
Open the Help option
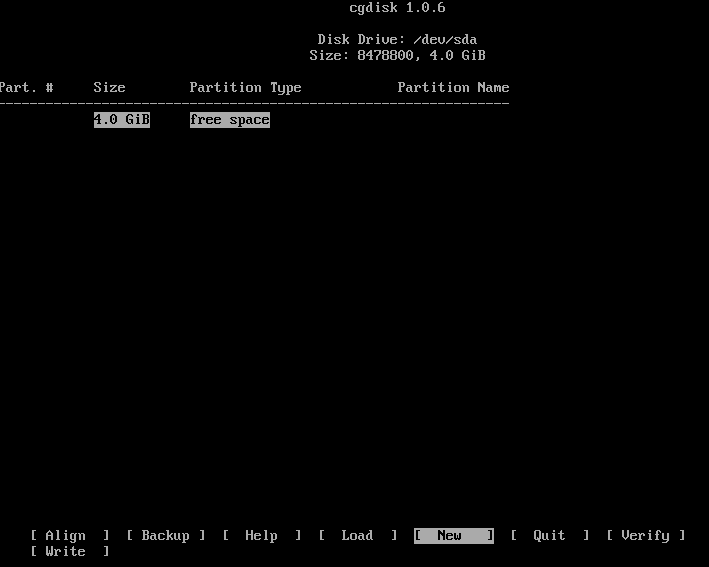pos(262,535)
